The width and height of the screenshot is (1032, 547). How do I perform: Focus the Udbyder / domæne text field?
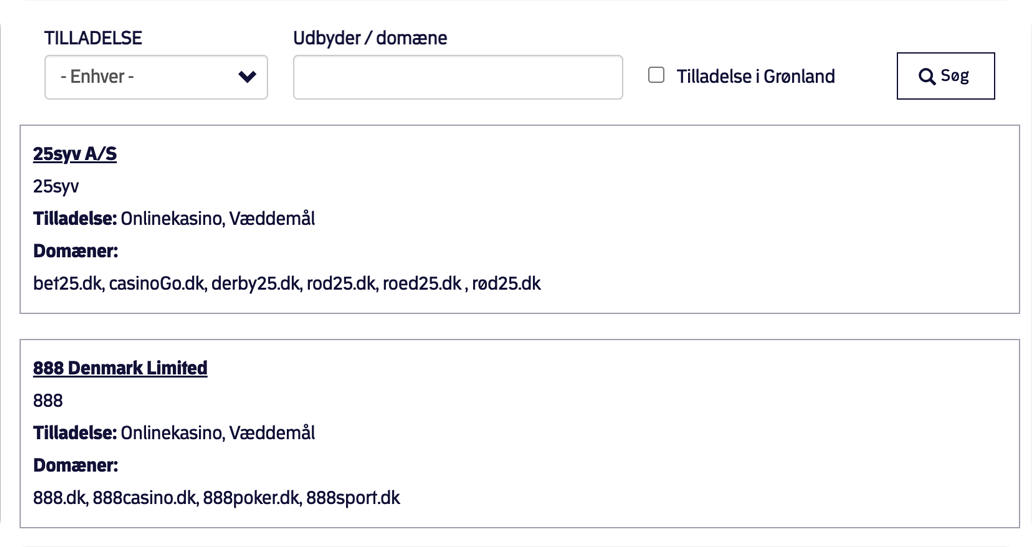tap(457, 77)
